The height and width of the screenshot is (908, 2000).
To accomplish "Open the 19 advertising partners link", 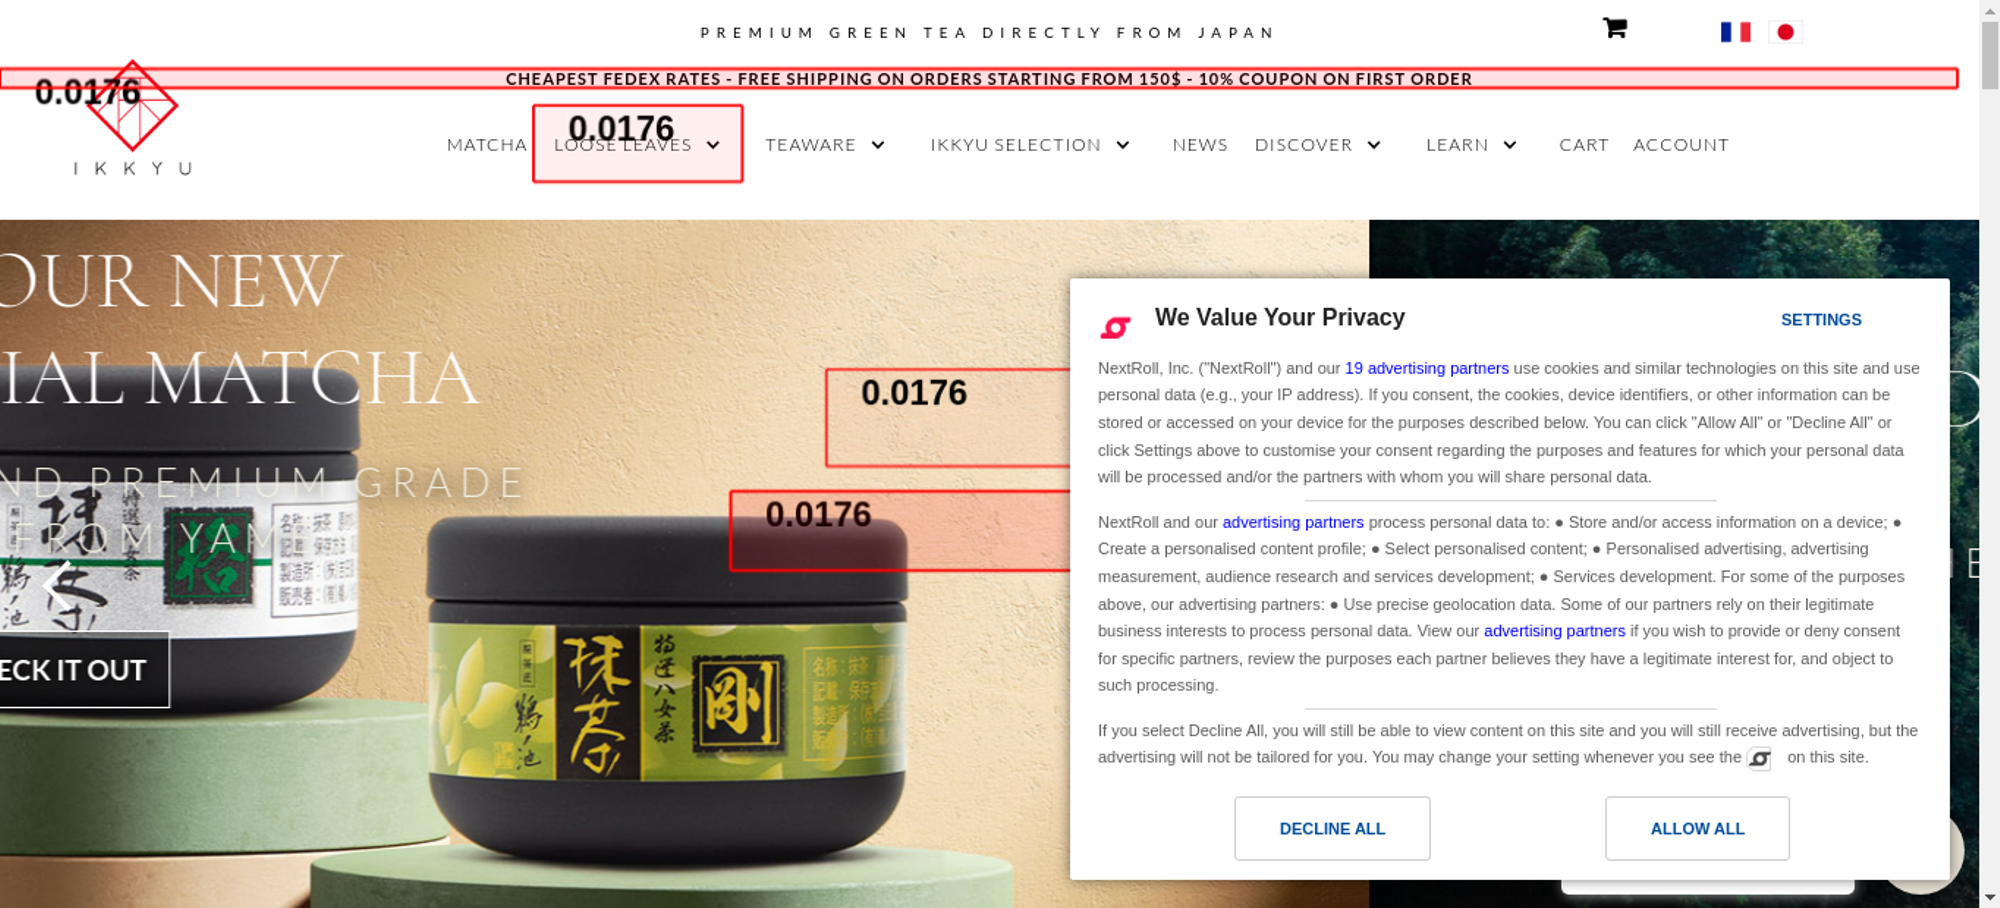I will coord(1427,368).
